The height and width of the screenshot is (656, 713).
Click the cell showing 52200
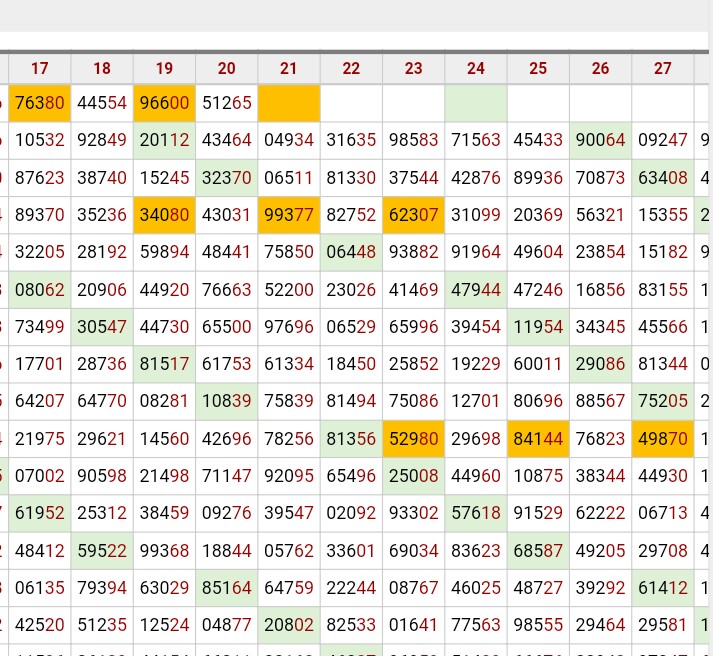pos(289,290)
